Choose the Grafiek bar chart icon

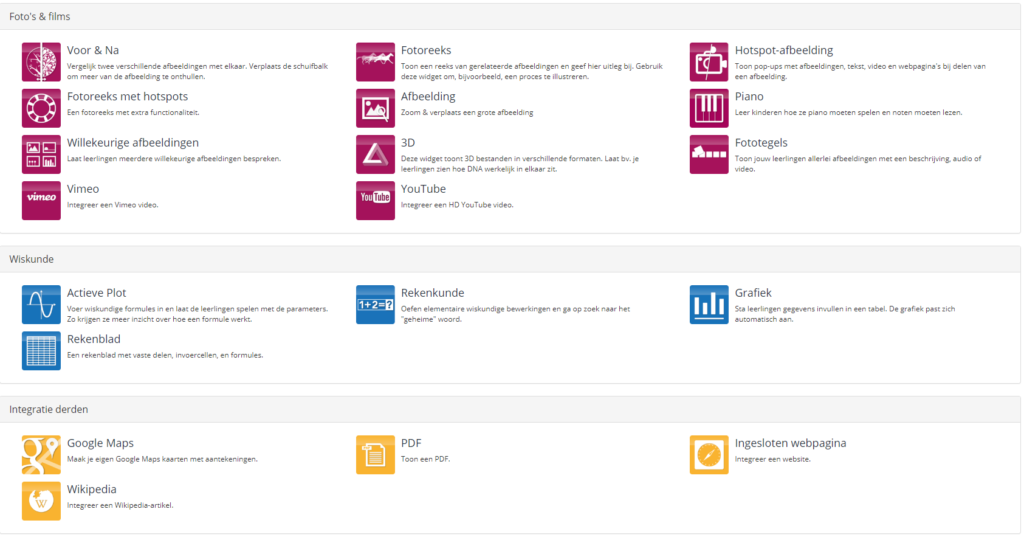pyautogui.click(x=709, y=304)
